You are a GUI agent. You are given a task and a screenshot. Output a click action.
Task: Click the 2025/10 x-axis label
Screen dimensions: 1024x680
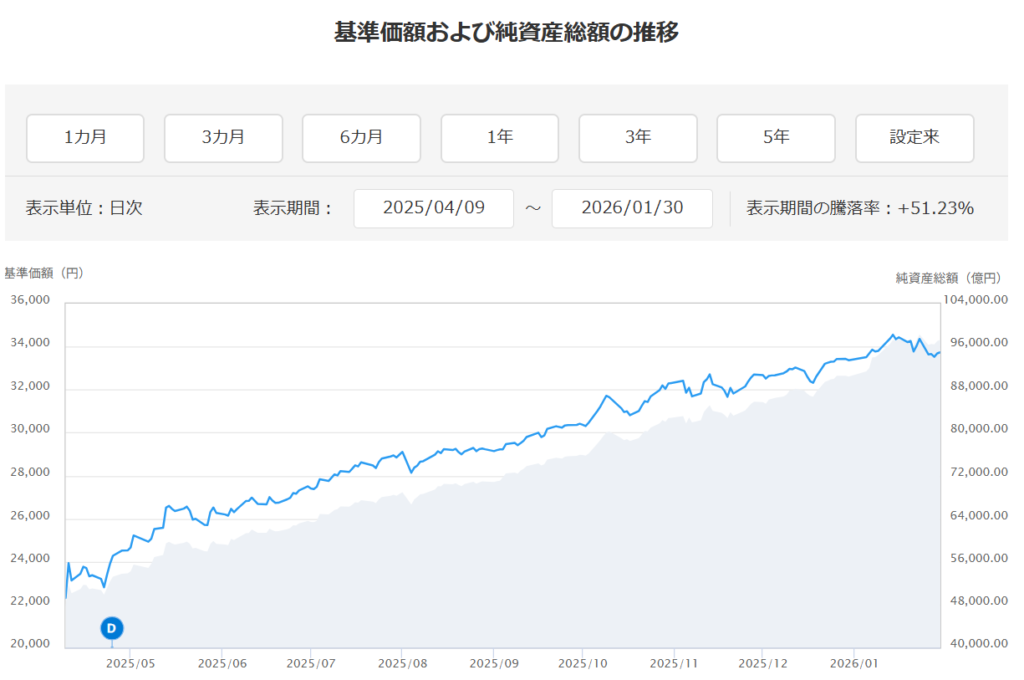click(x=583, y=663)
